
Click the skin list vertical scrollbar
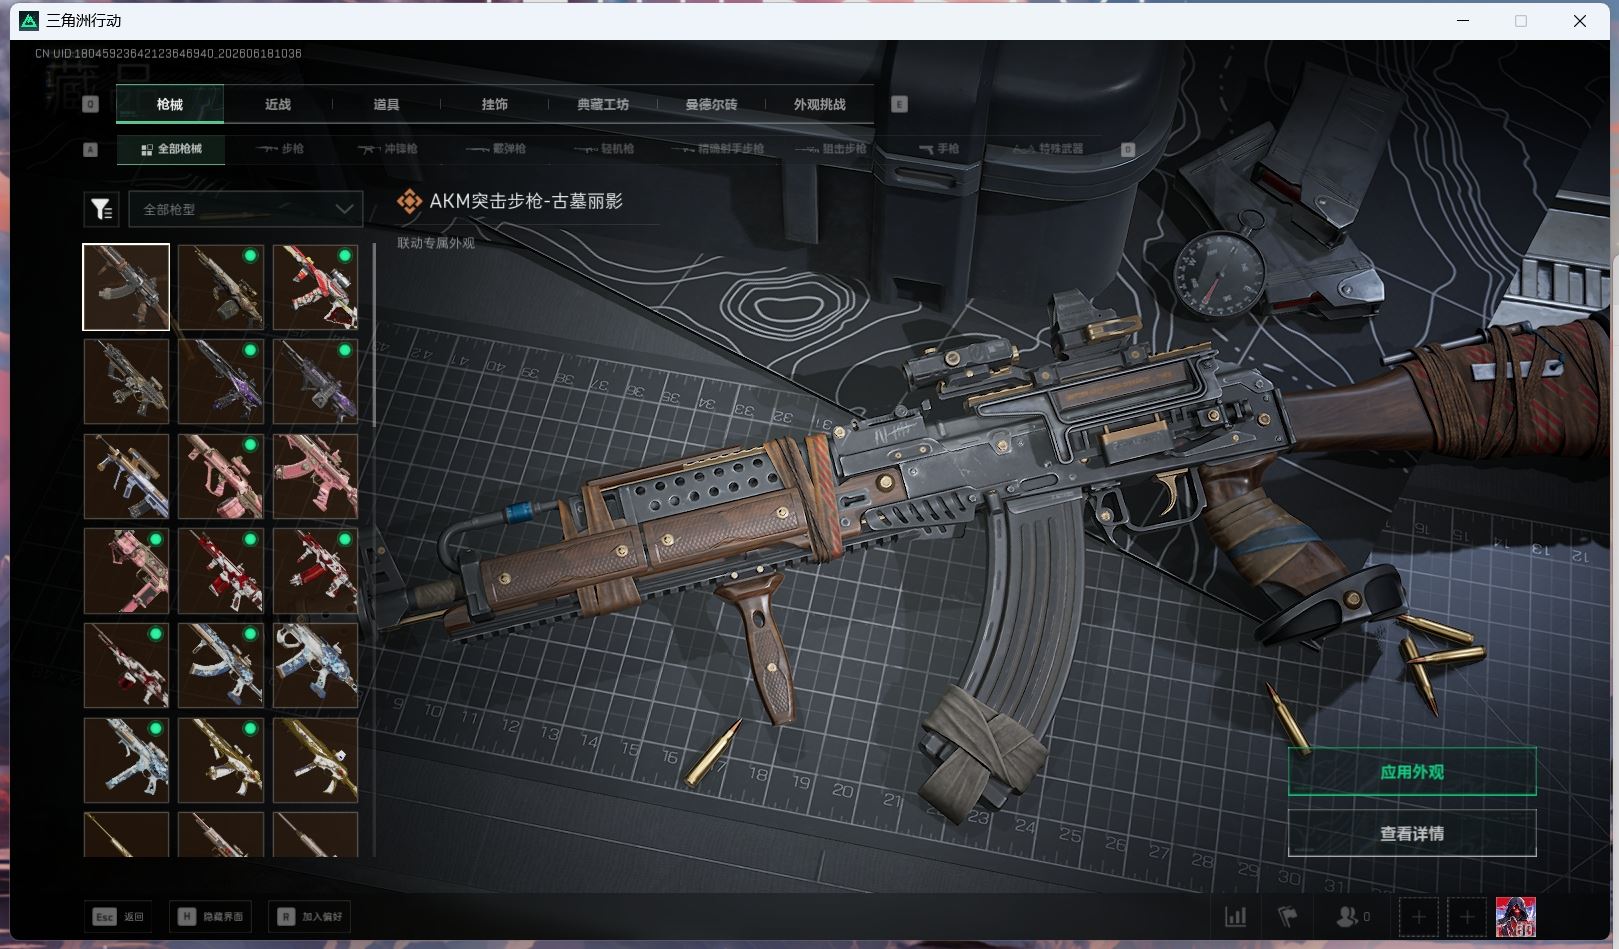pos(374,335)
